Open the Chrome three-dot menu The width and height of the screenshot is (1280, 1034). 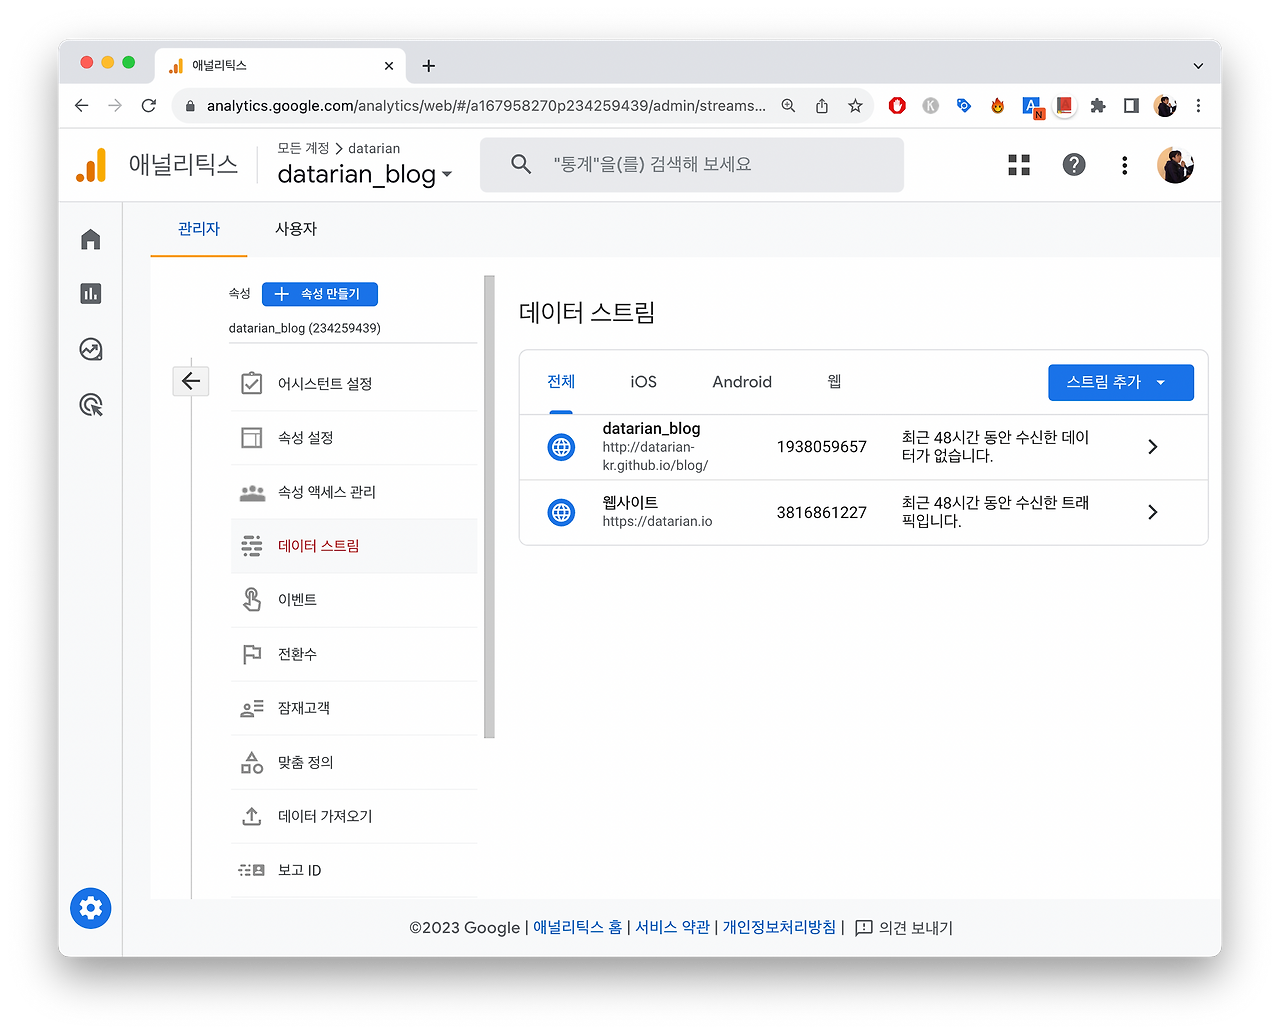tap(1198, 106)
